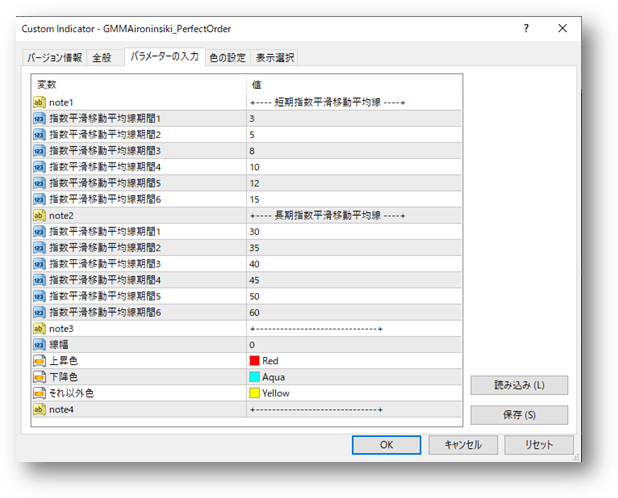Select the 下降色 variable name

pos(63,377)
